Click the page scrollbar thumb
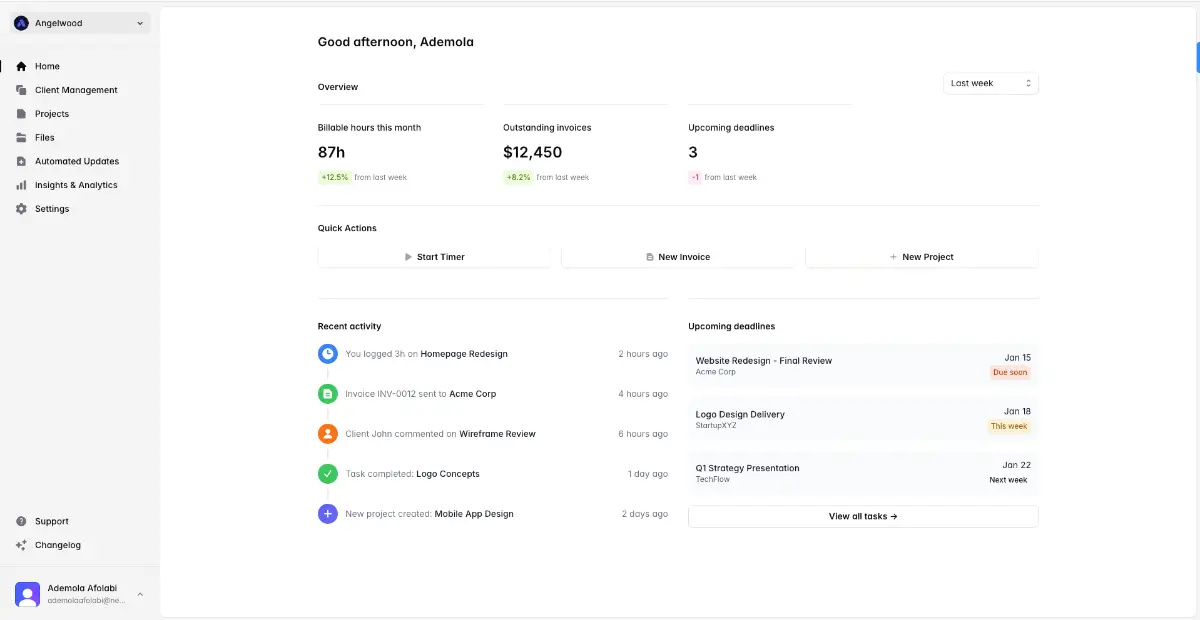 1197,57
